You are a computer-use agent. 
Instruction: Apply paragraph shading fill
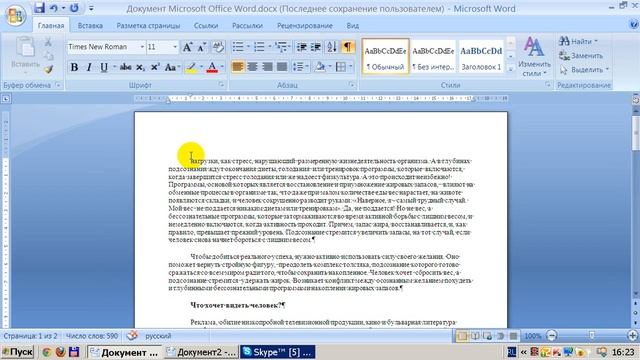pyautogui.click(x=320, y=67)
